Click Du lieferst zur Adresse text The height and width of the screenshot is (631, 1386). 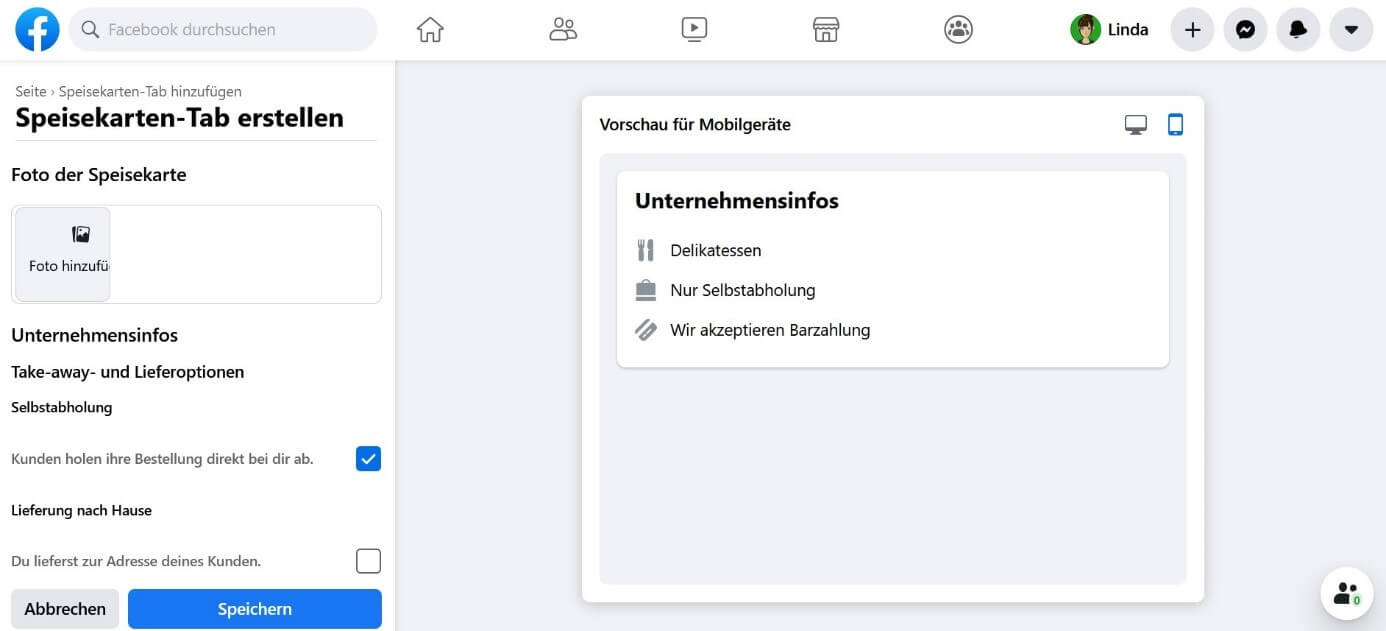136,561
